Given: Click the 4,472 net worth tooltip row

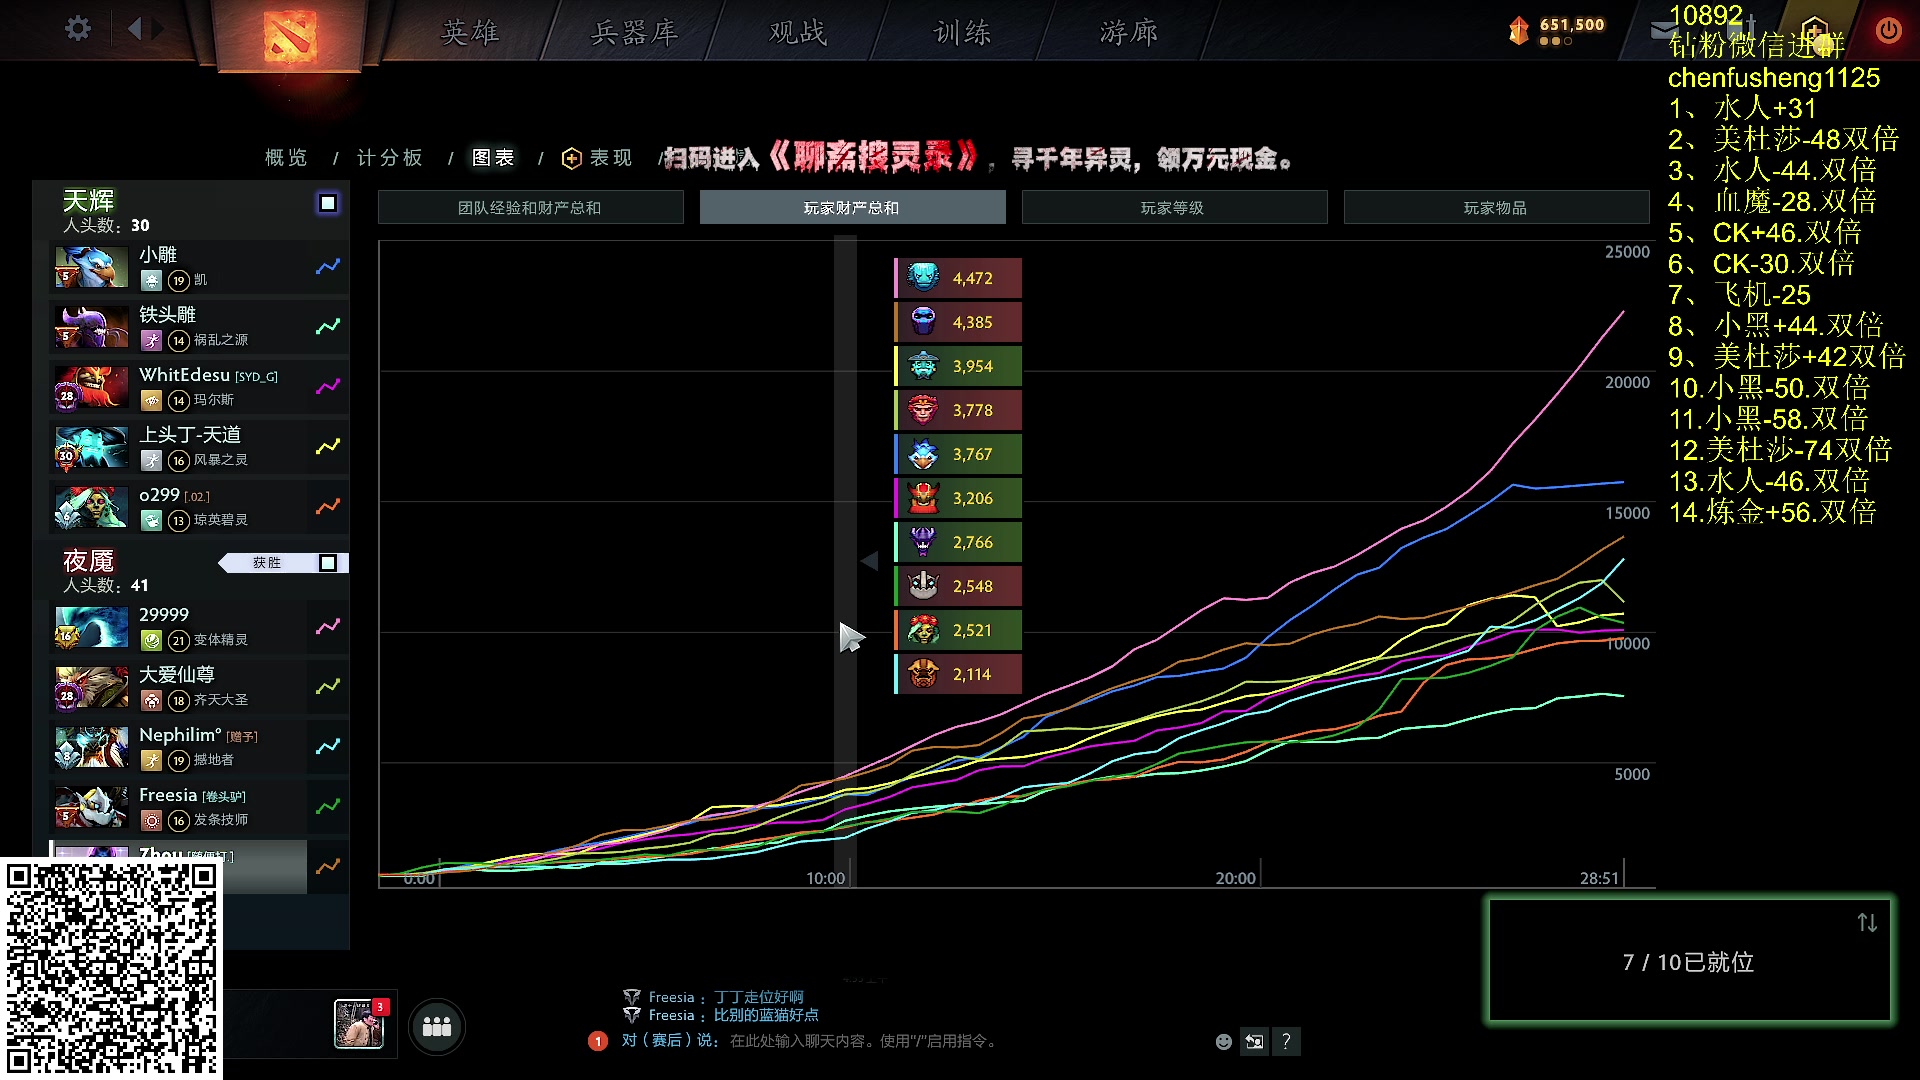Looking at the screenshot, I should [x=958, y=278].
